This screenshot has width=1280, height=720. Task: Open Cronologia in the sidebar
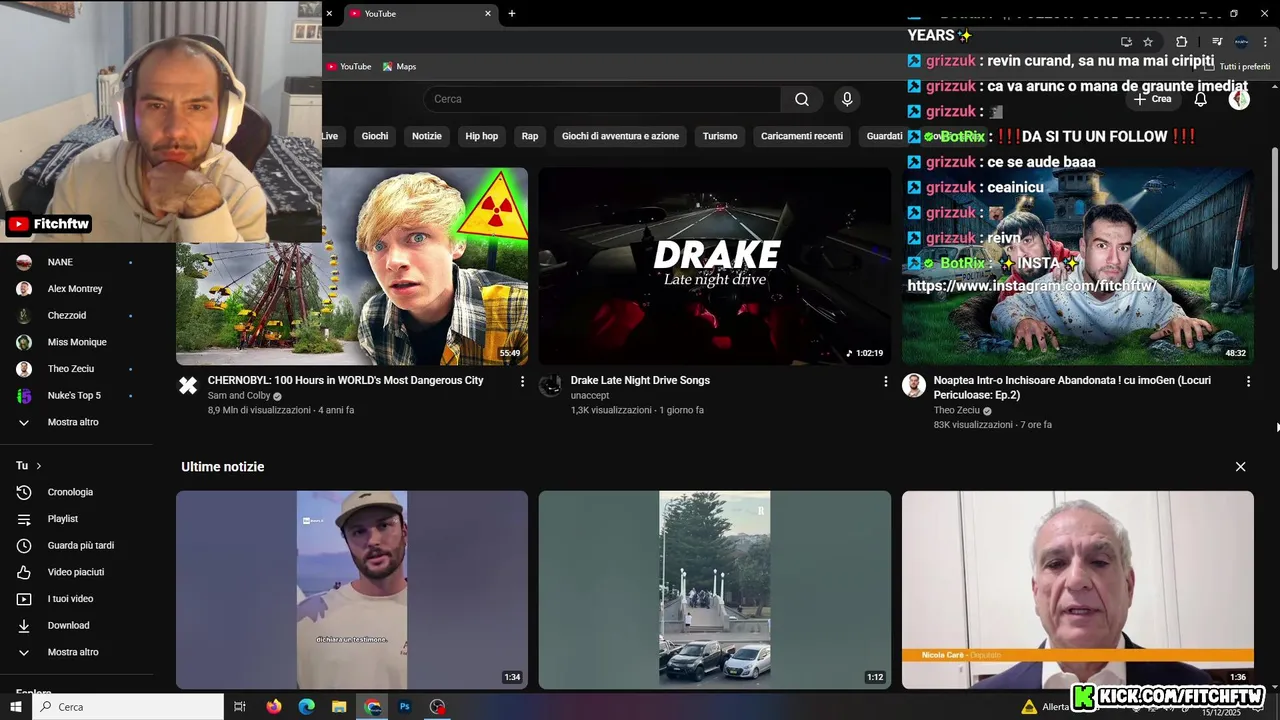click(x=70, y=492)
